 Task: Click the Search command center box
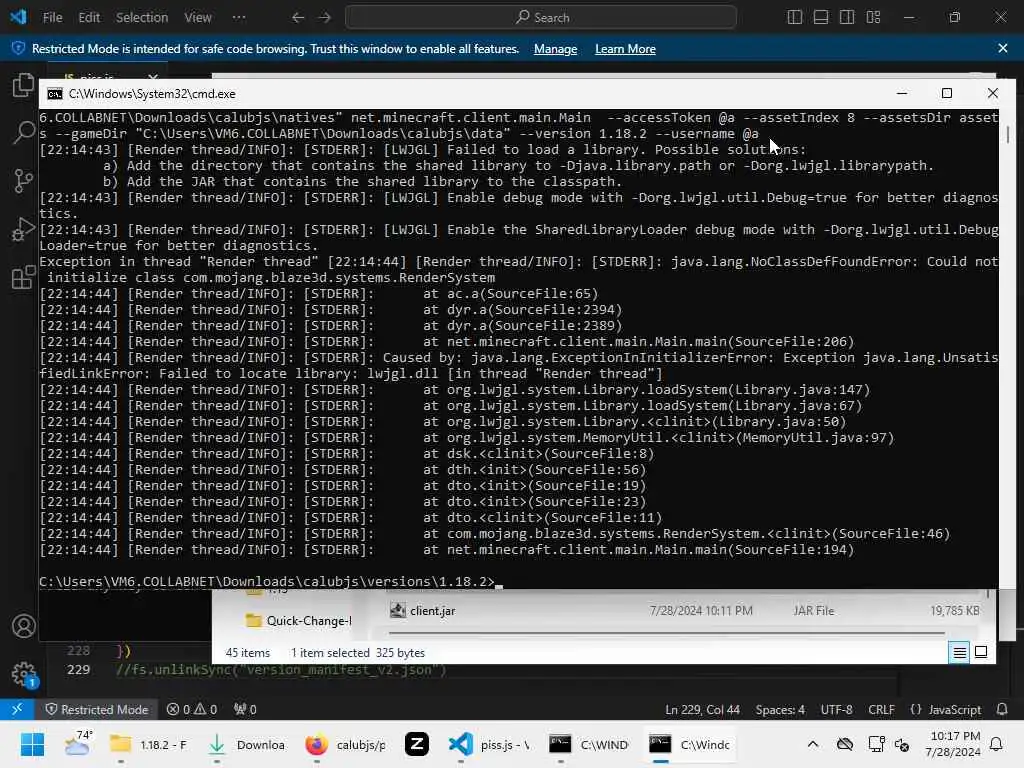(541, 18)
